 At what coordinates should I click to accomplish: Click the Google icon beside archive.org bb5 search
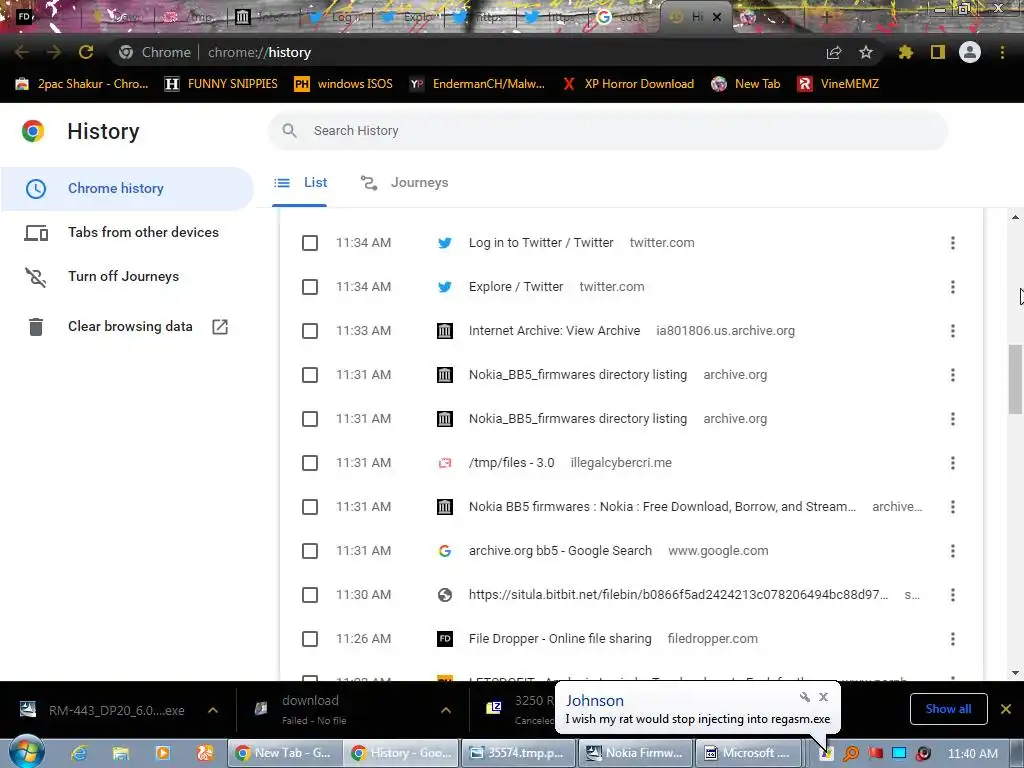pos(445,551)
